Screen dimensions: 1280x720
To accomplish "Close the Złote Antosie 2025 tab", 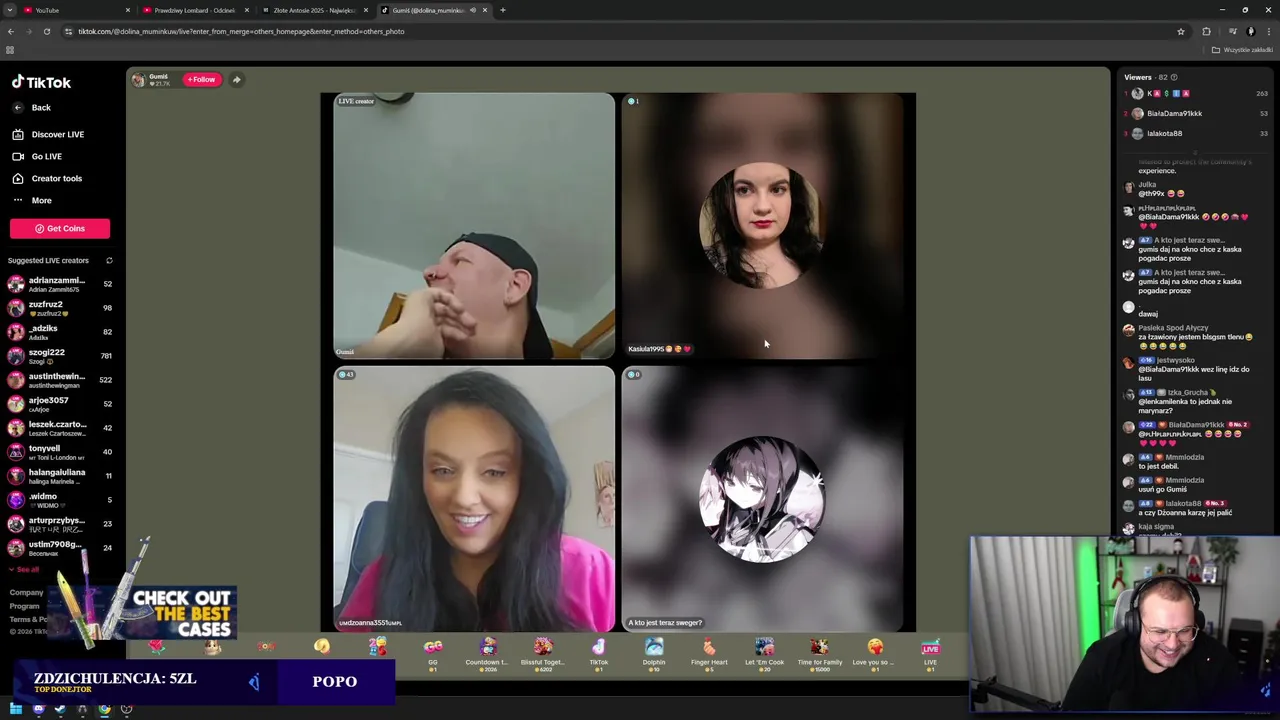I will [x=366, y=10].
